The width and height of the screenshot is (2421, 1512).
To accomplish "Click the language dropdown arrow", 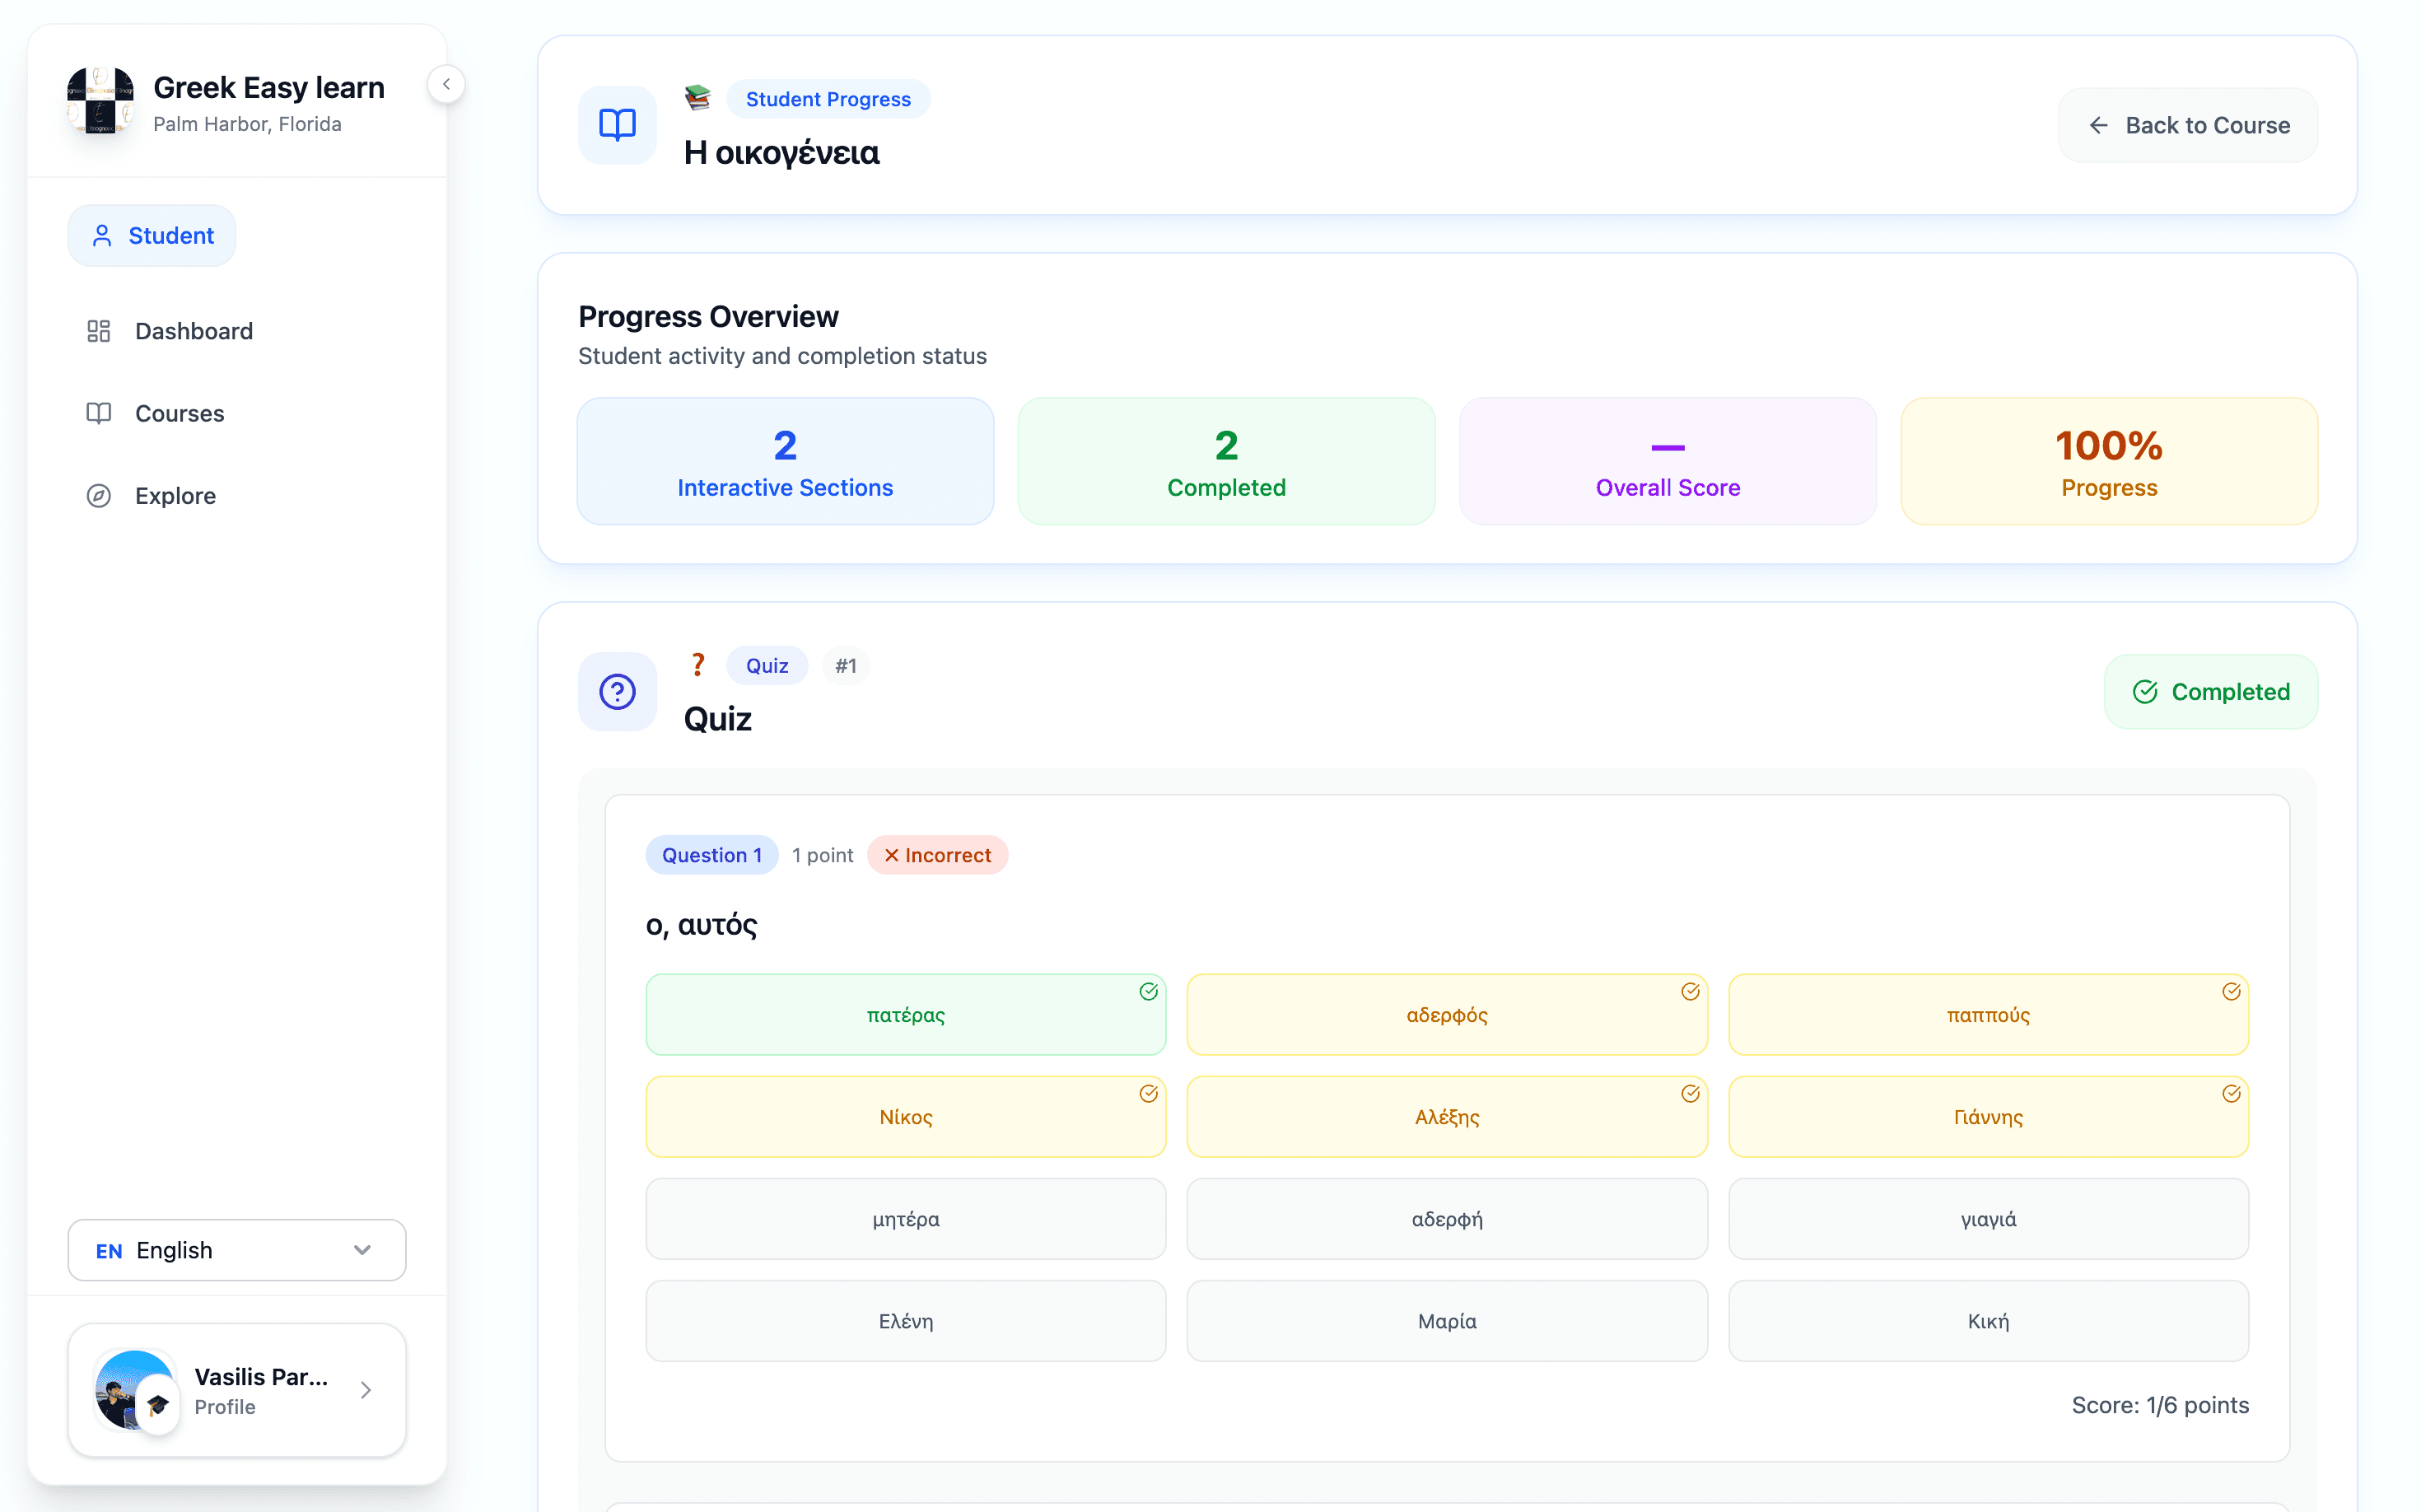I will pyautogui.click(x=363, y=1250).
